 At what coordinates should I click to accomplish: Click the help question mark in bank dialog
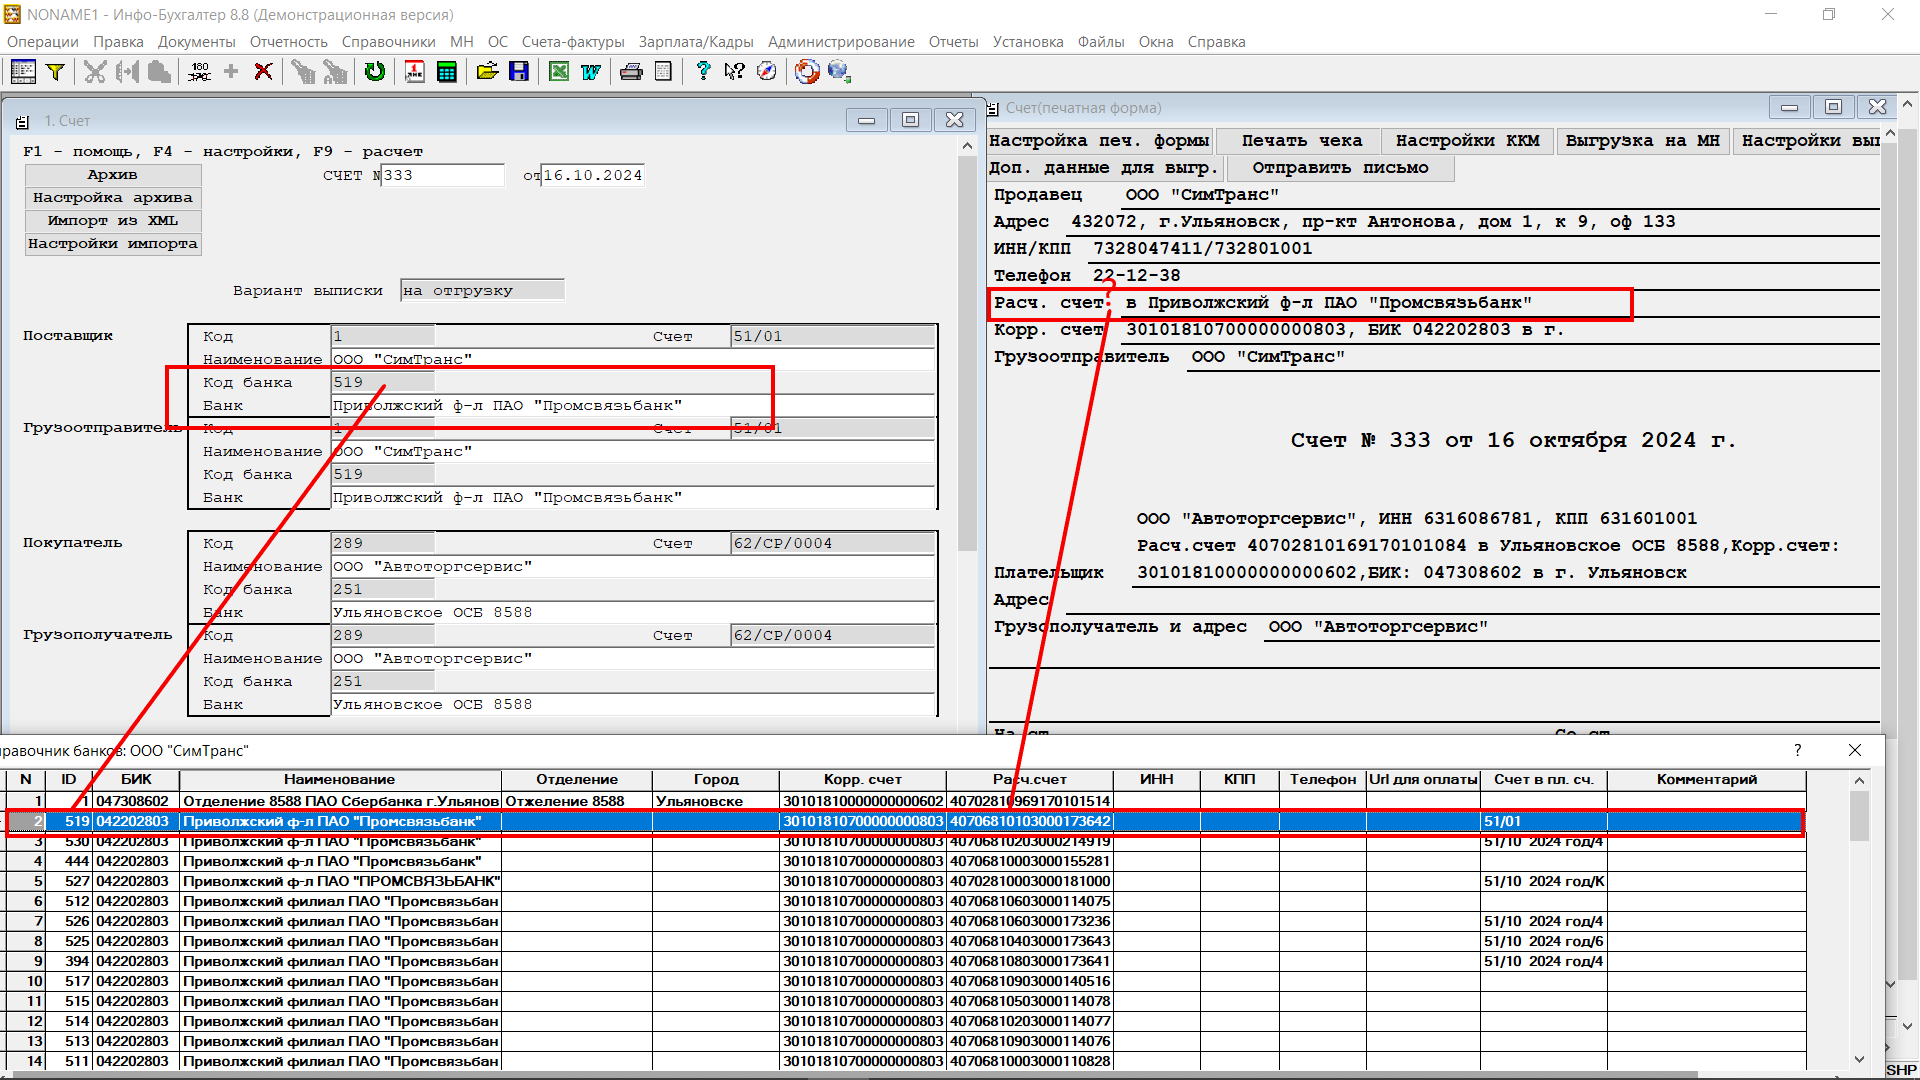click(x=1797, y=750)
